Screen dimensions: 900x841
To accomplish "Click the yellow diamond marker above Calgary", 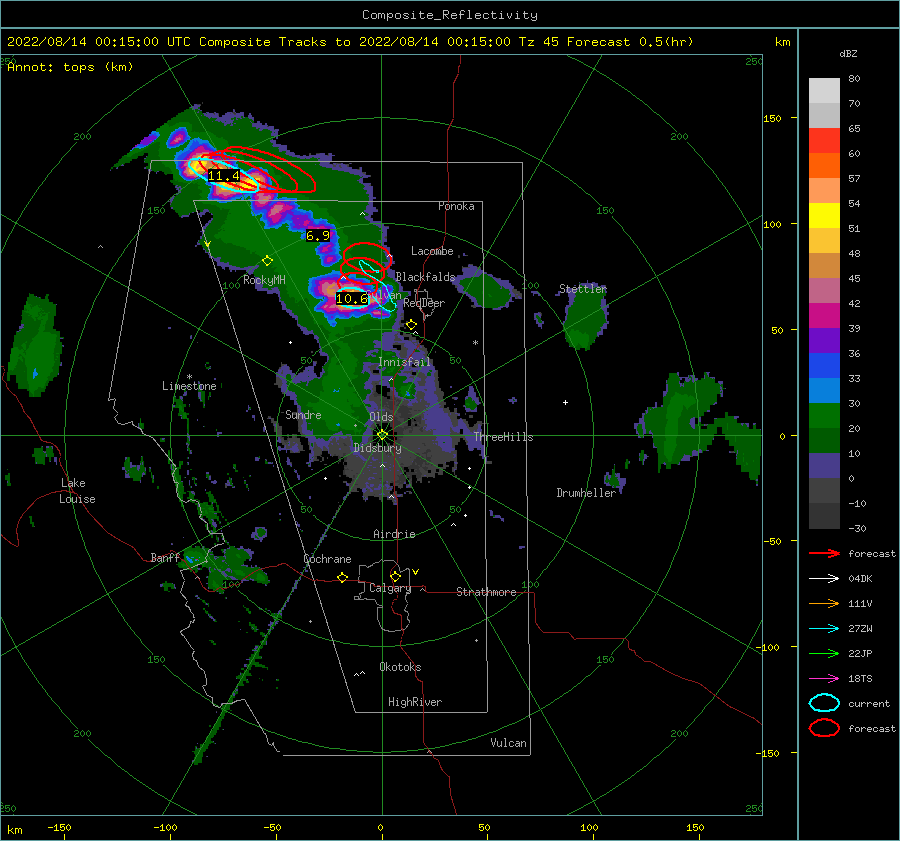I will coord(395,576).
